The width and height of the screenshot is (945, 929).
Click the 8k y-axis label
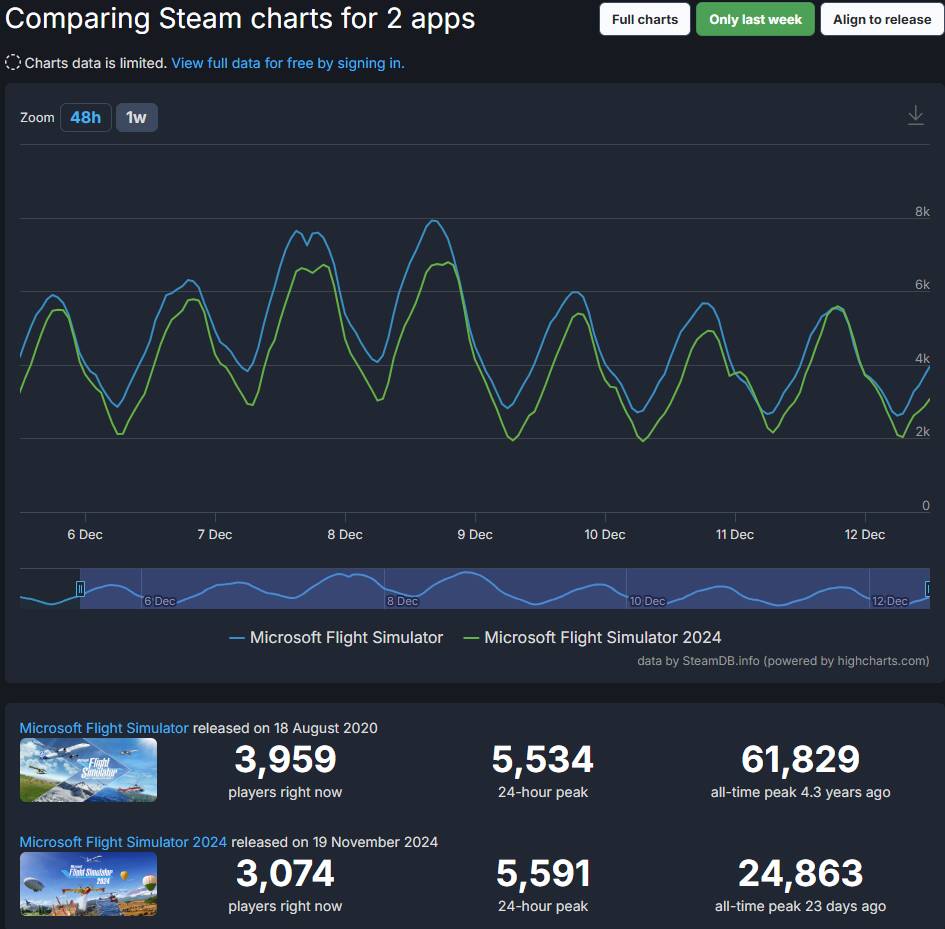[922, 212]
